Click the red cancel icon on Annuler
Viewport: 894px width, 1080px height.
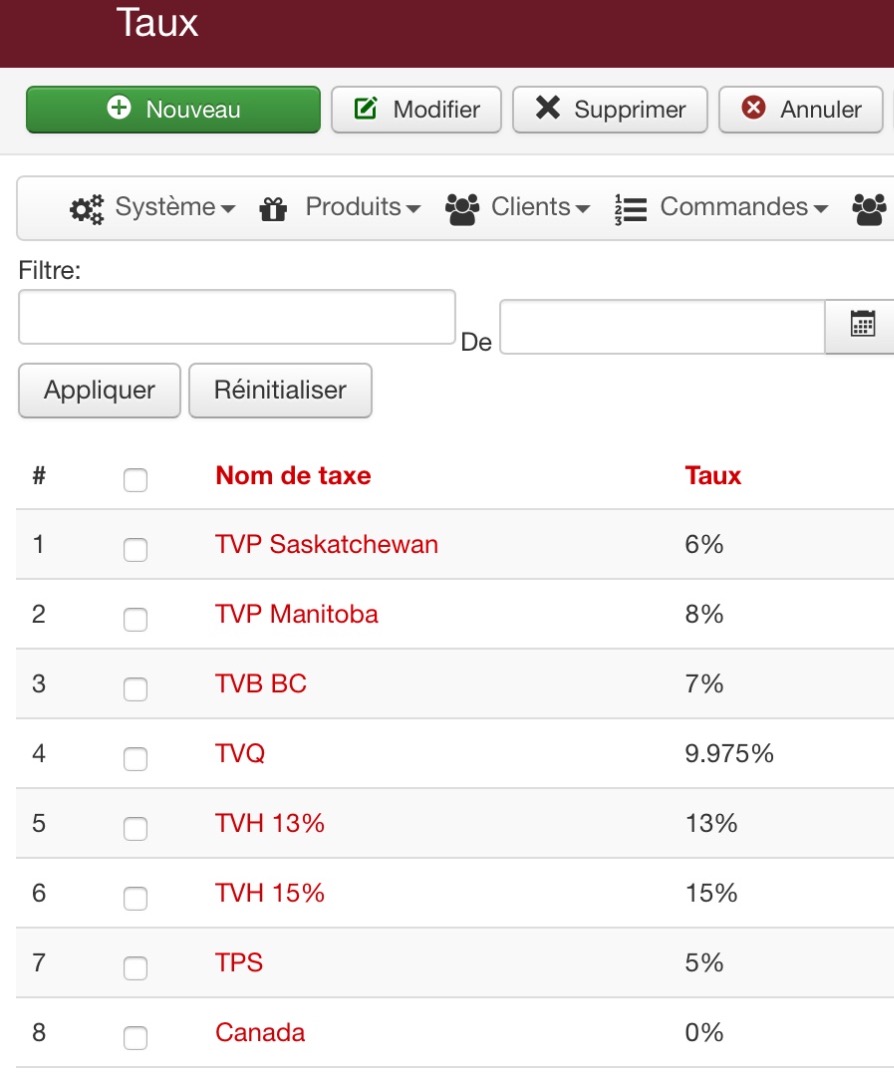(x=753, y=108)
